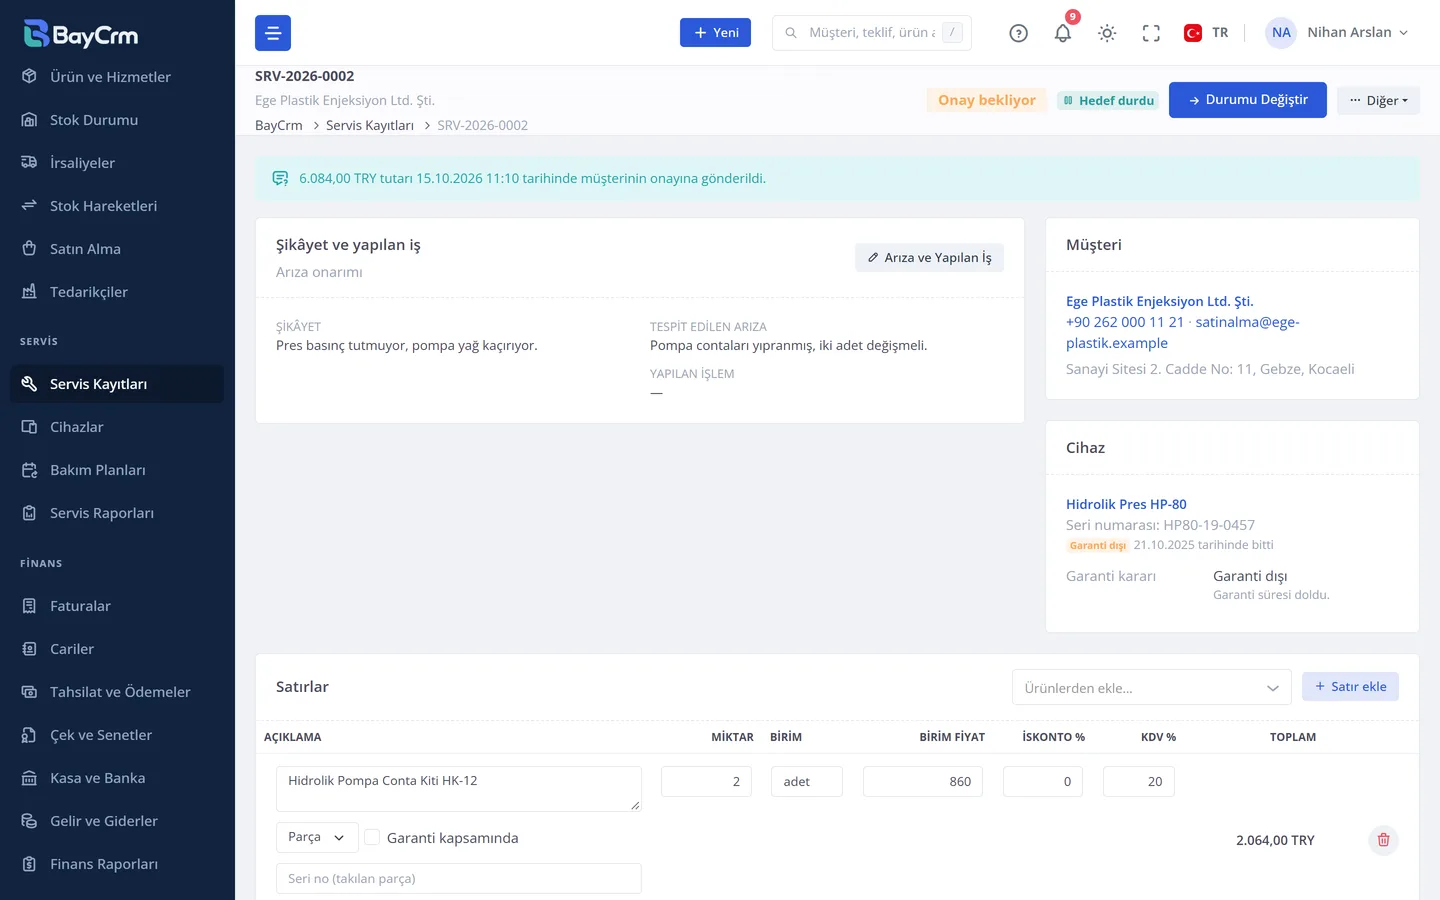Enter fullscreen mode icon
Screen dimensions: 1440x900
click(x=1151, y=33)
